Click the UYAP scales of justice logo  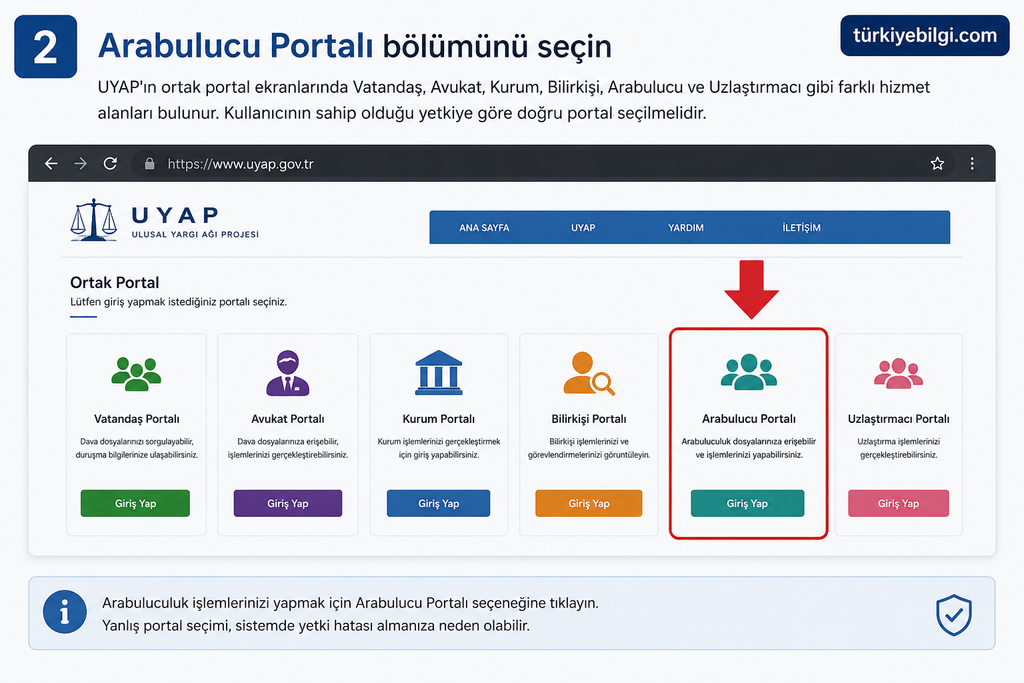tap(93, 220)
